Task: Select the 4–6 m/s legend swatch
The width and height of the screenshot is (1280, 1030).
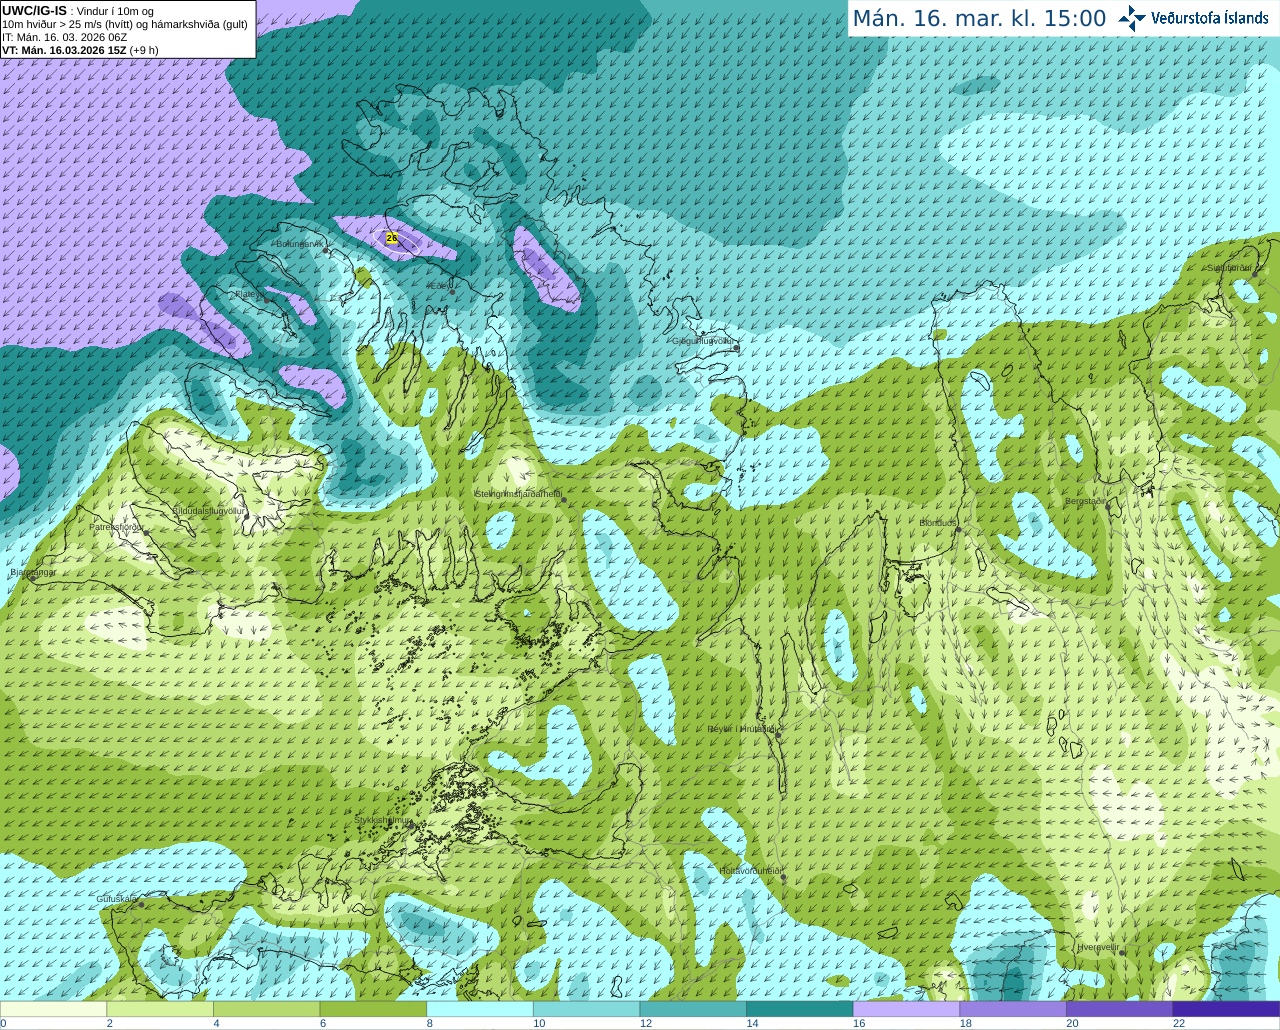Action: click(267, 1009)
